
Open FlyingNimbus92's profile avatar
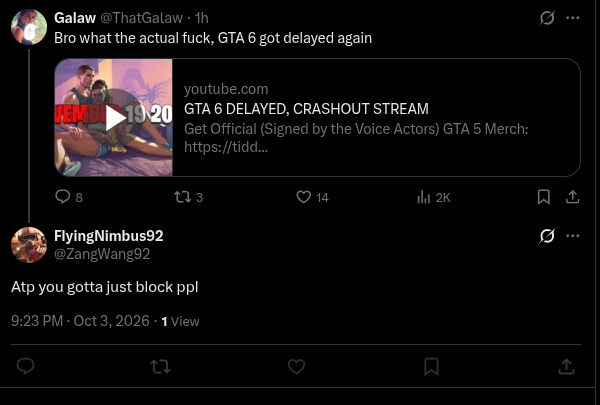(x=29, y=245)
